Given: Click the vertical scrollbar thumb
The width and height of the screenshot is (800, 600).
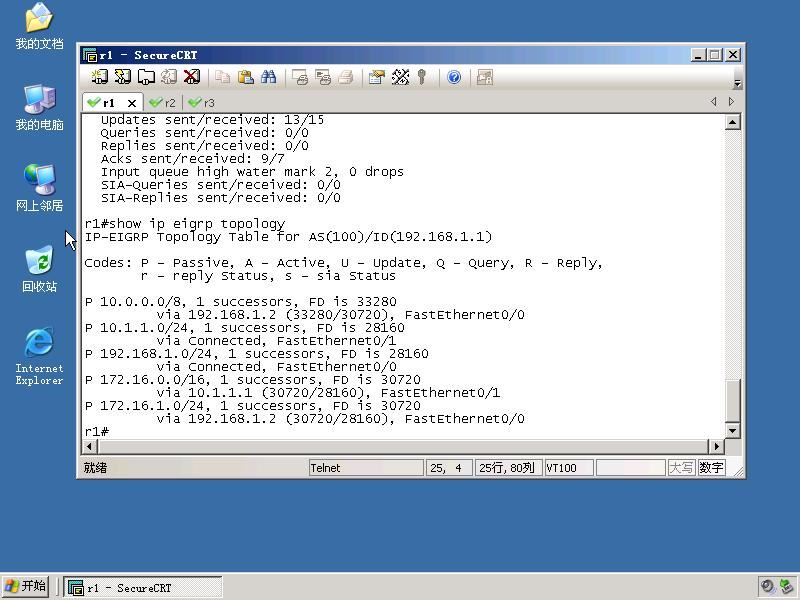Looking at the screenshot, I should (x=733, y=402).
